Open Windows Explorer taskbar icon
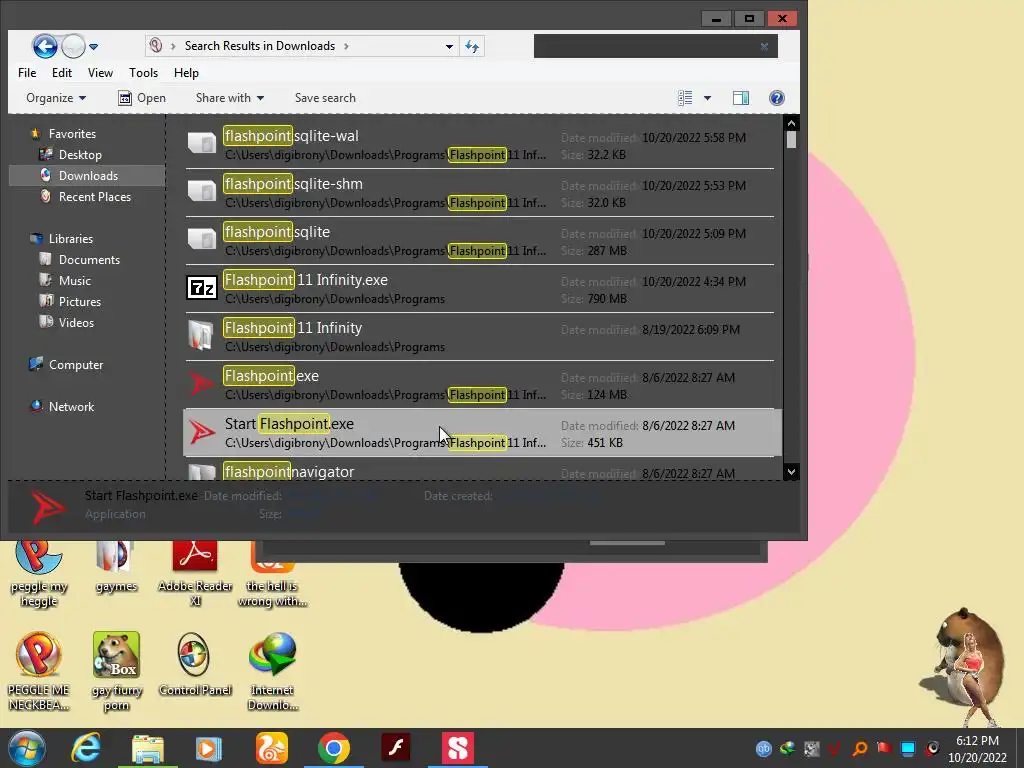Viewport: 1024px width, 768px height. pyautogui.click(x=148, y=748)
